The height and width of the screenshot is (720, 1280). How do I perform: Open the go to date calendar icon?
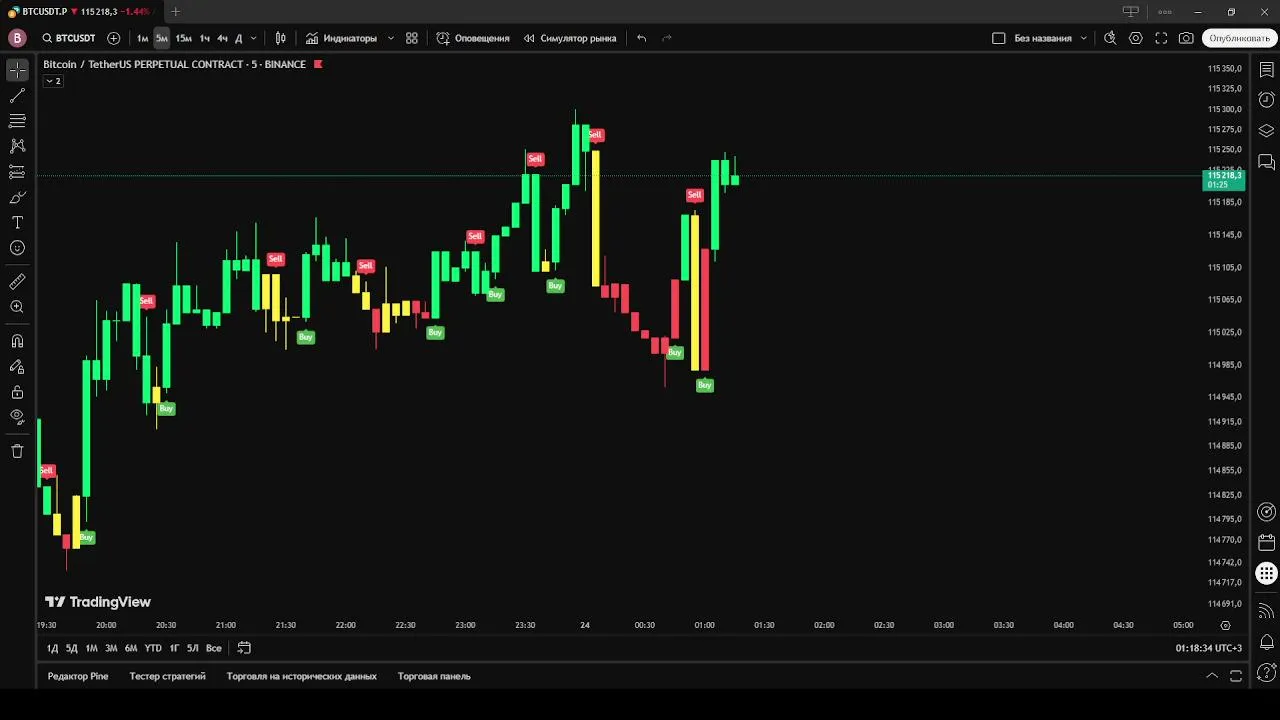(244, 648)
